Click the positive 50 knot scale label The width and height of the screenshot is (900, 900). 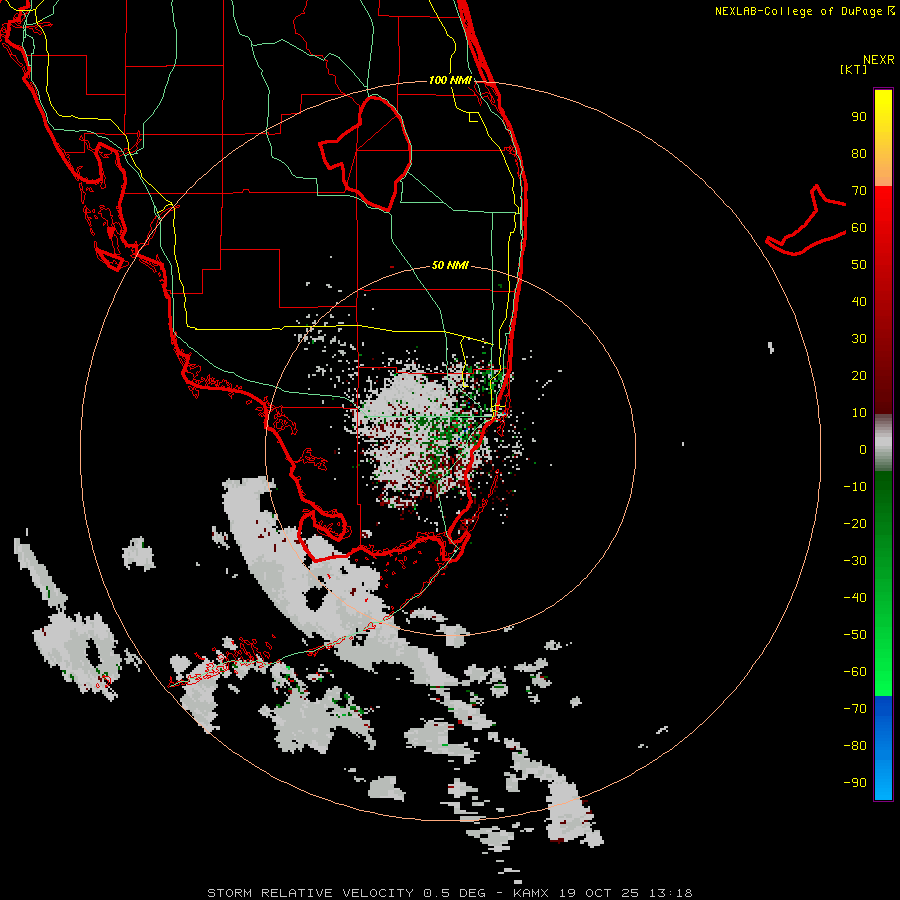(859, 265)
